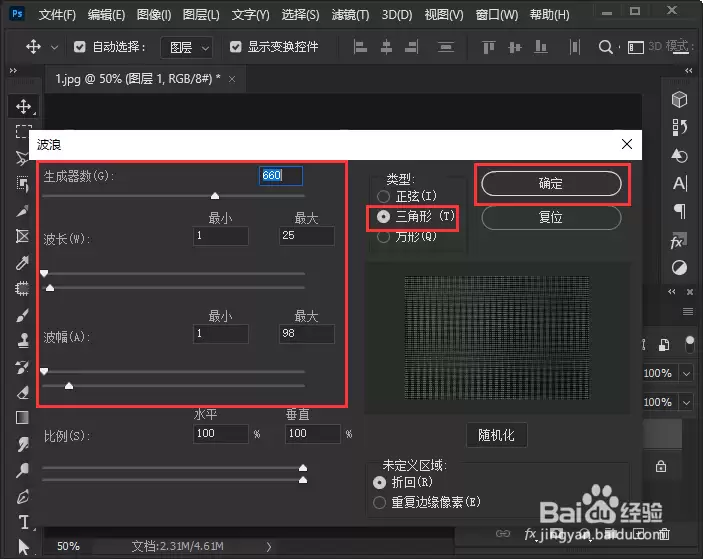
Task: Select the Horizontal Type tool
Action: 23,522
